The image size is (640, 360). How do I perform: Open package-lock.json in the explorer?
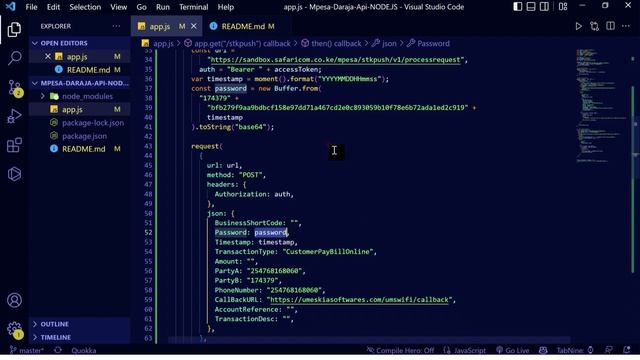click(x=80, y=123)
